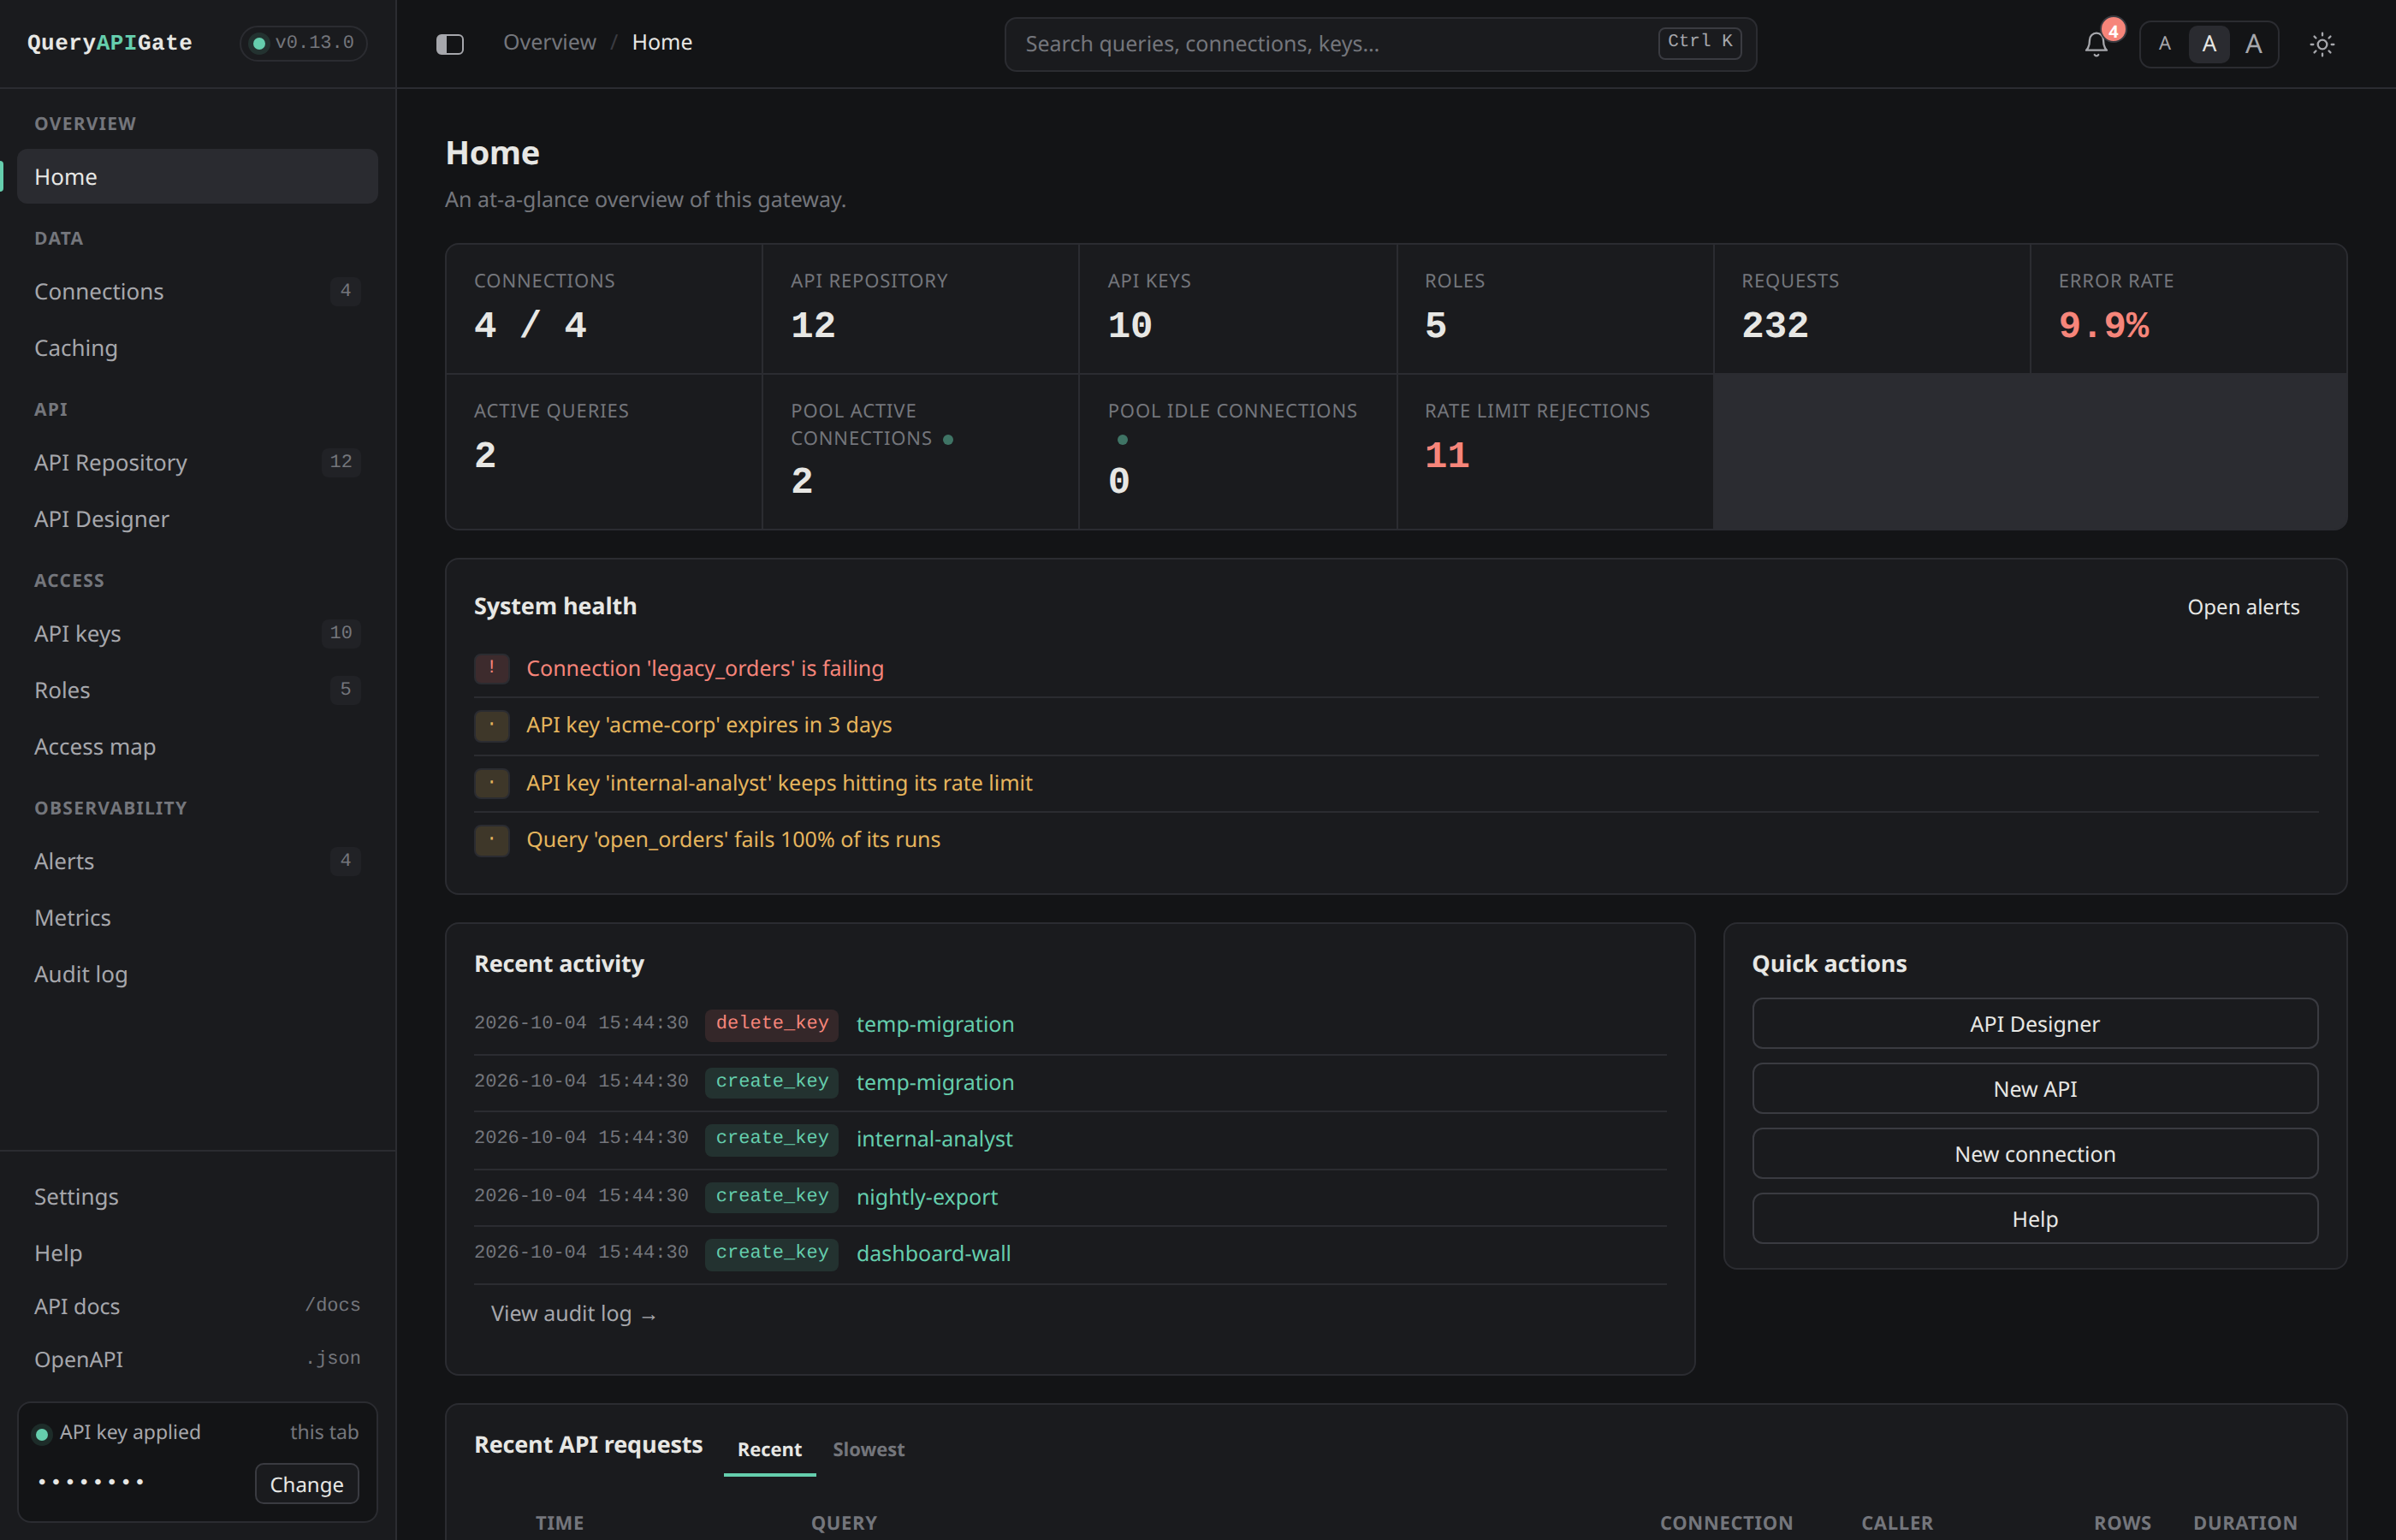Screen dimensions: 2396x1540
Task: Click the red failing alert icon for legacy_orders
Action: click(x=491, y=668)
